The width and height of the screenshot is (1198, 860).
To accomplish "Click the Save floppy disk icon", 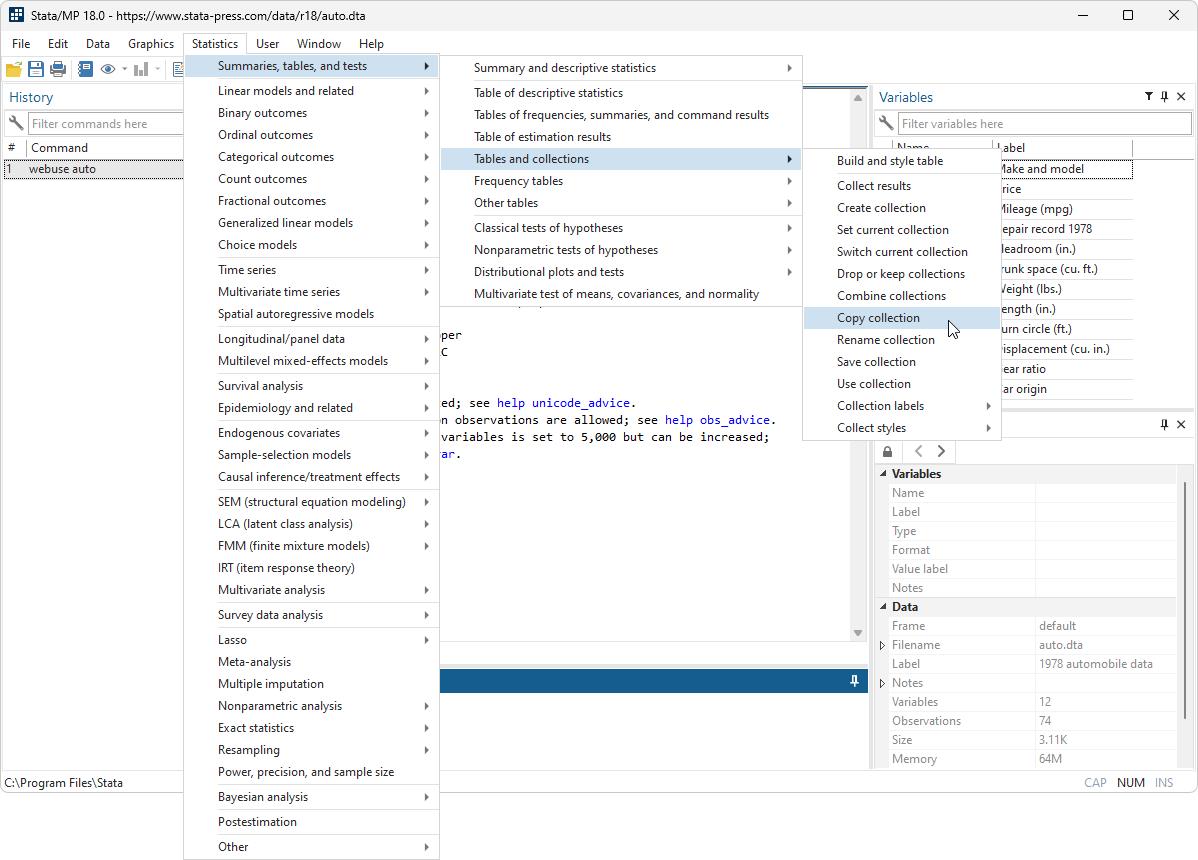I will 36,70.
